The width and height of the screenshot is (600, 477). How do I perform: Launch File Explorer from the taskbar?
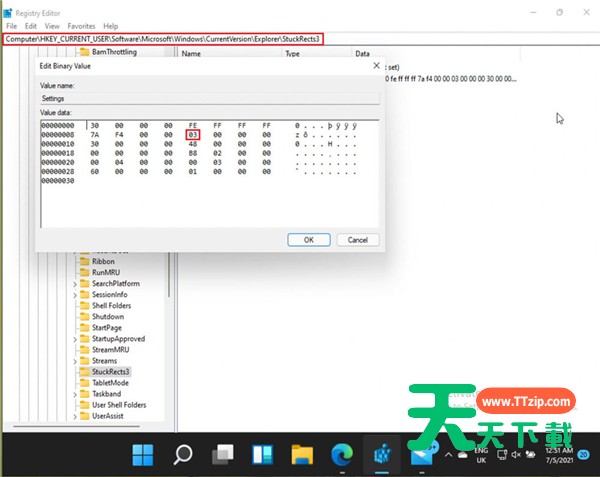coord(302,456)
